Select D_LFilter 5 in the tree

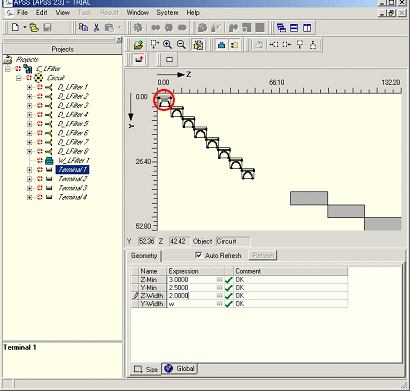point(73,124)
